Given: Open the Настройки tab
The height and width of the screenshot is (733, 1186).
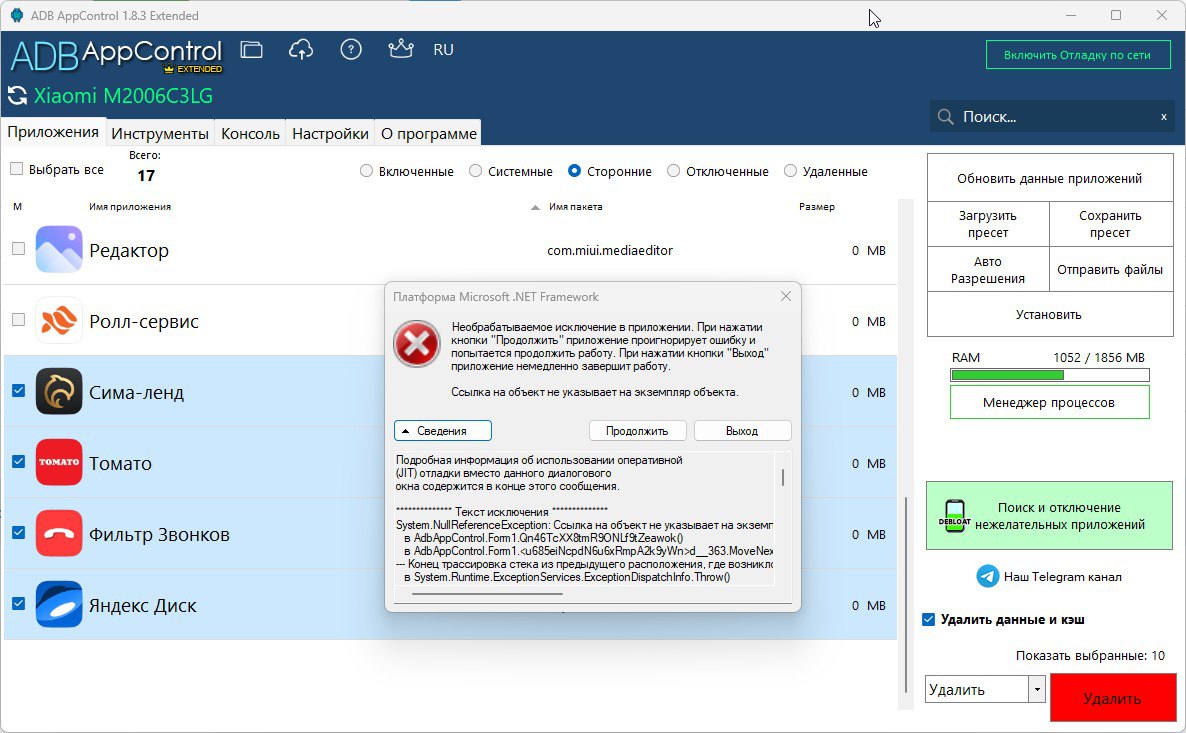Looking at the screenshot, I should [x=331, y=133].
